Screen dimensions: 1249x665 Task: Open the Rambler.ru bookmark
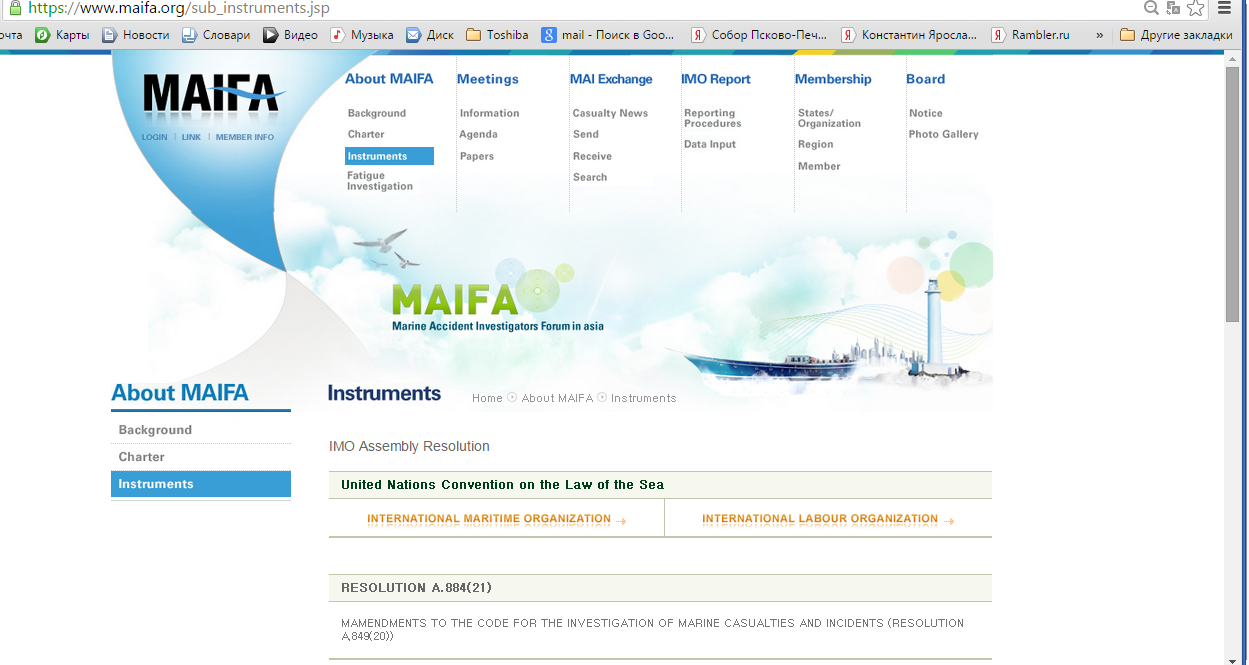pyautogui.click(x=1030, y=35)
